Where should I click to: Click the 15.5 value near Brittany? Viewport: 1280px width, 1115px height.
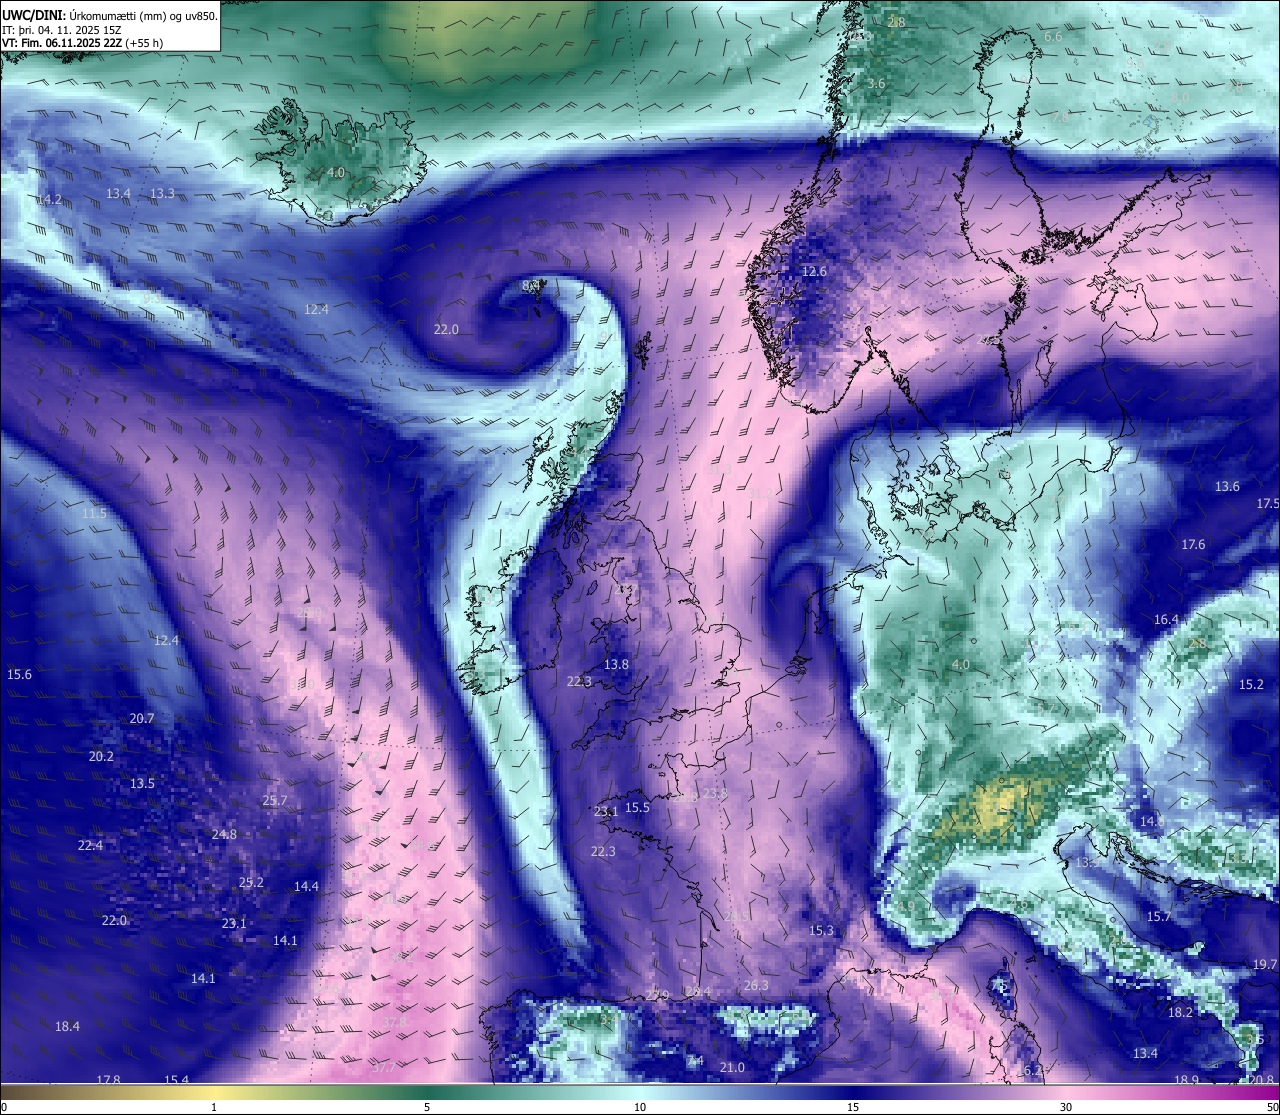coord(637,808)
